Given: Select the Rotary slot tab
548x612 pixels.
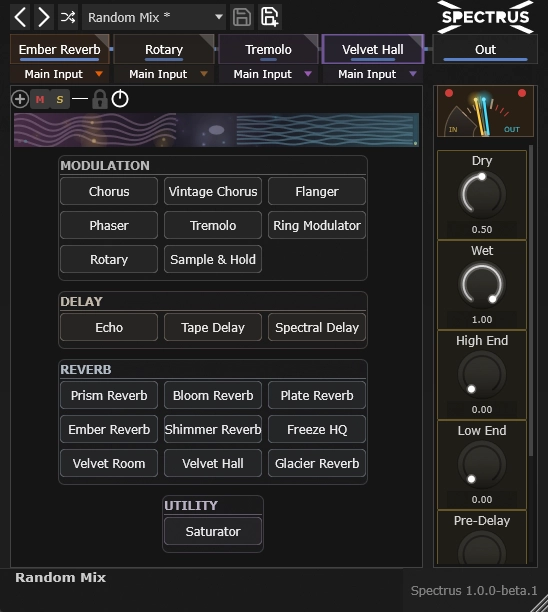Looking at the screenshot, I should [x=164, y=49].
